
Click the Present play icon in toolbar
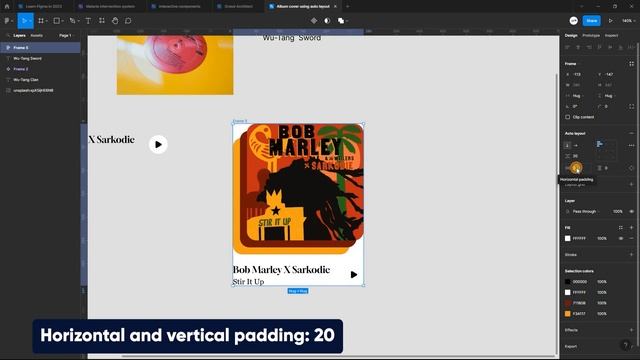click(611, 21)
